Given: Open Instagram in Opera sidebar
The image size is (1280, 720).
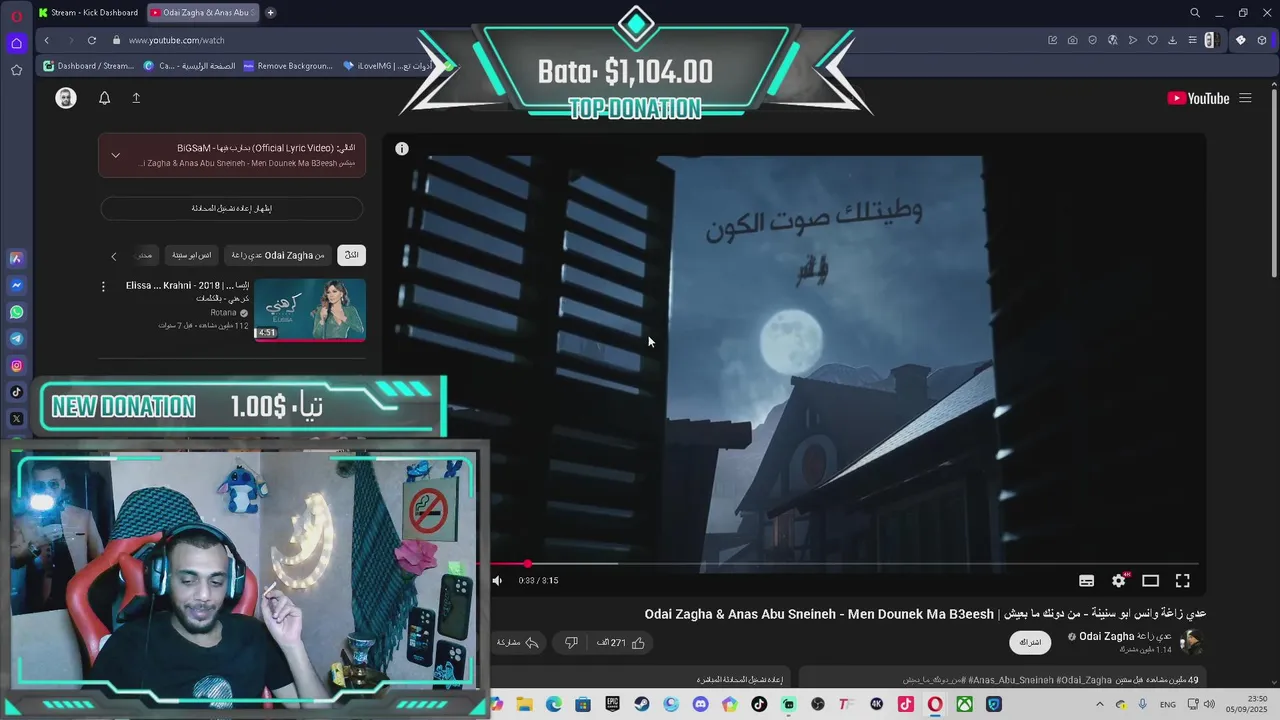Looking at the screenshot, I should (16, 366).
